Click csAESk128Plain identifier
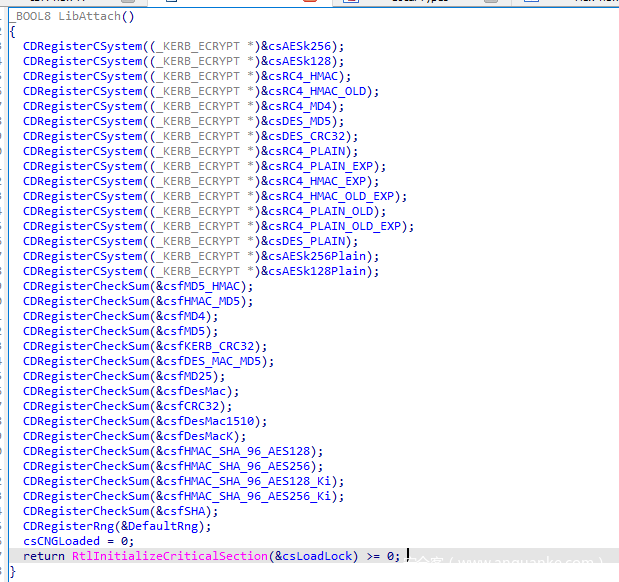This screenshot has height=582, width=619. tap(317, 271)
